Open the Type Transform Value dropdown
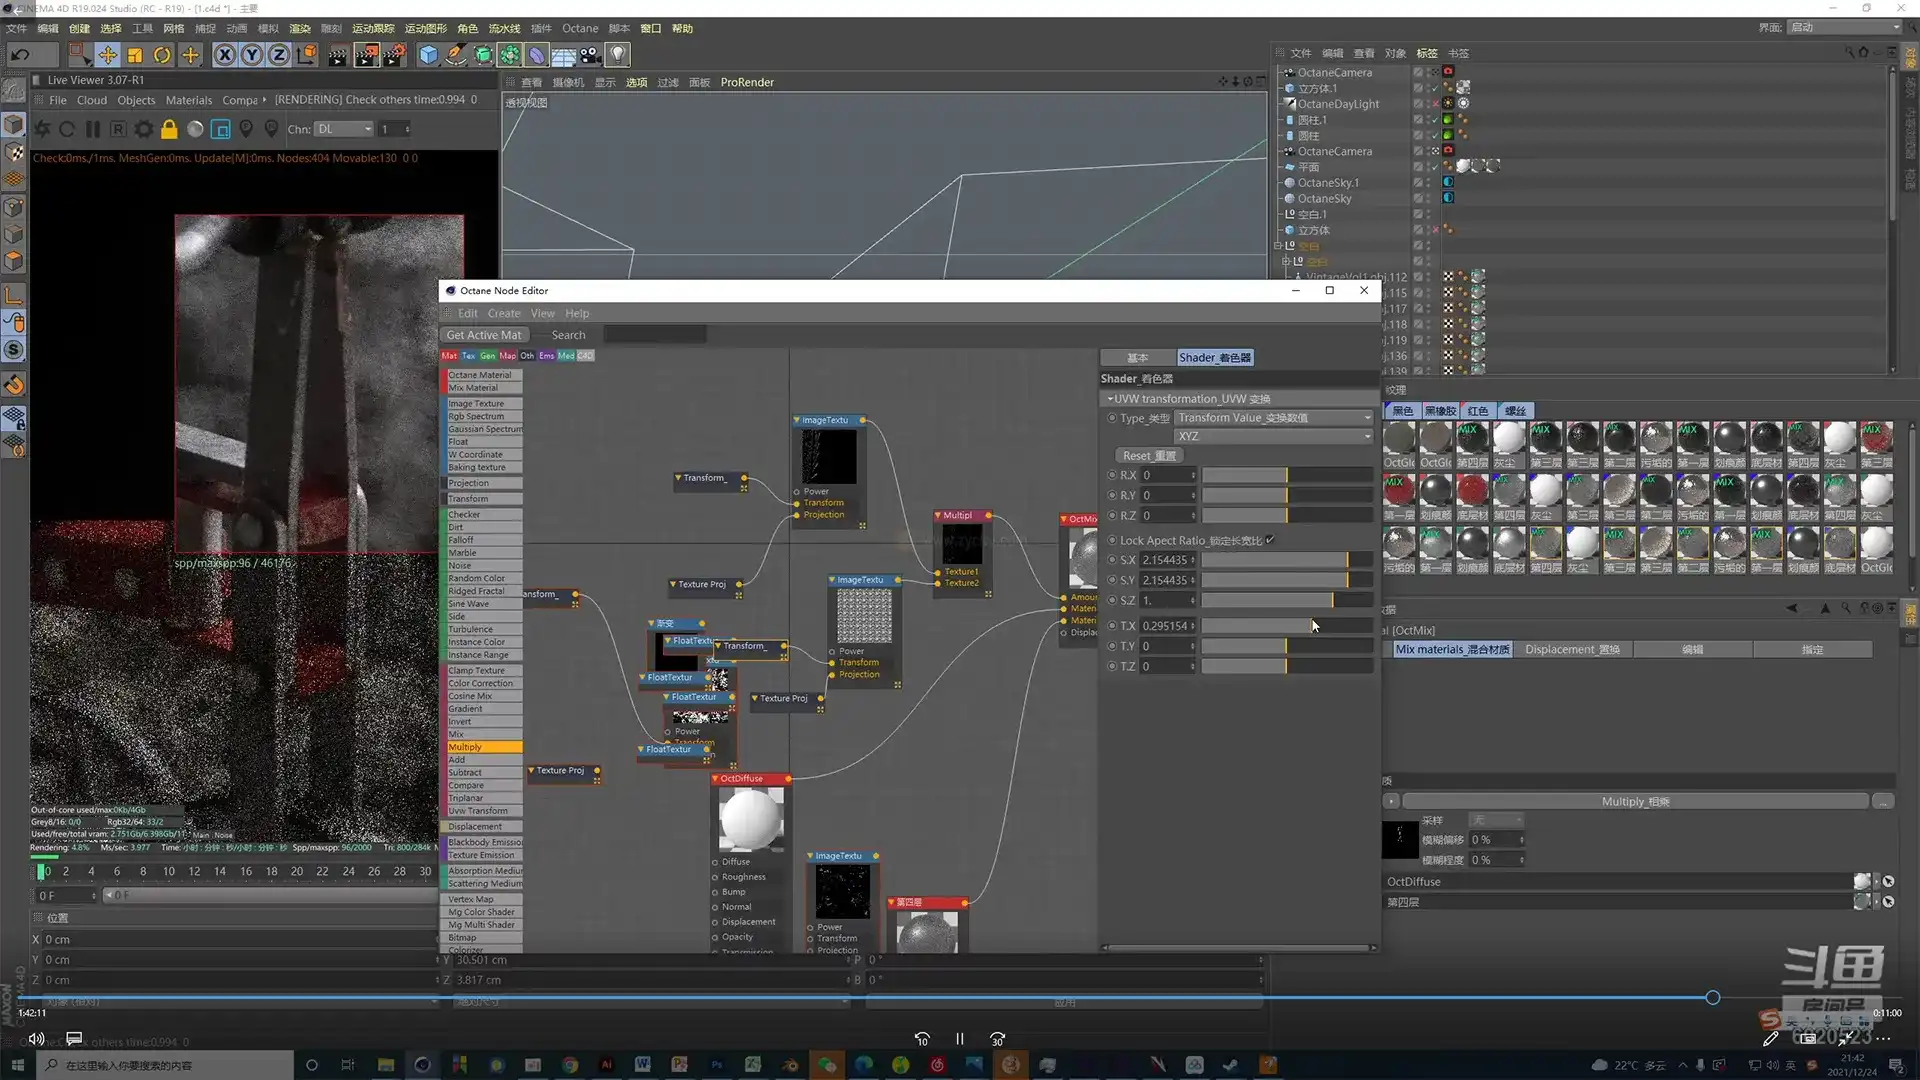1920x1080 pixels. point(1274,418)
